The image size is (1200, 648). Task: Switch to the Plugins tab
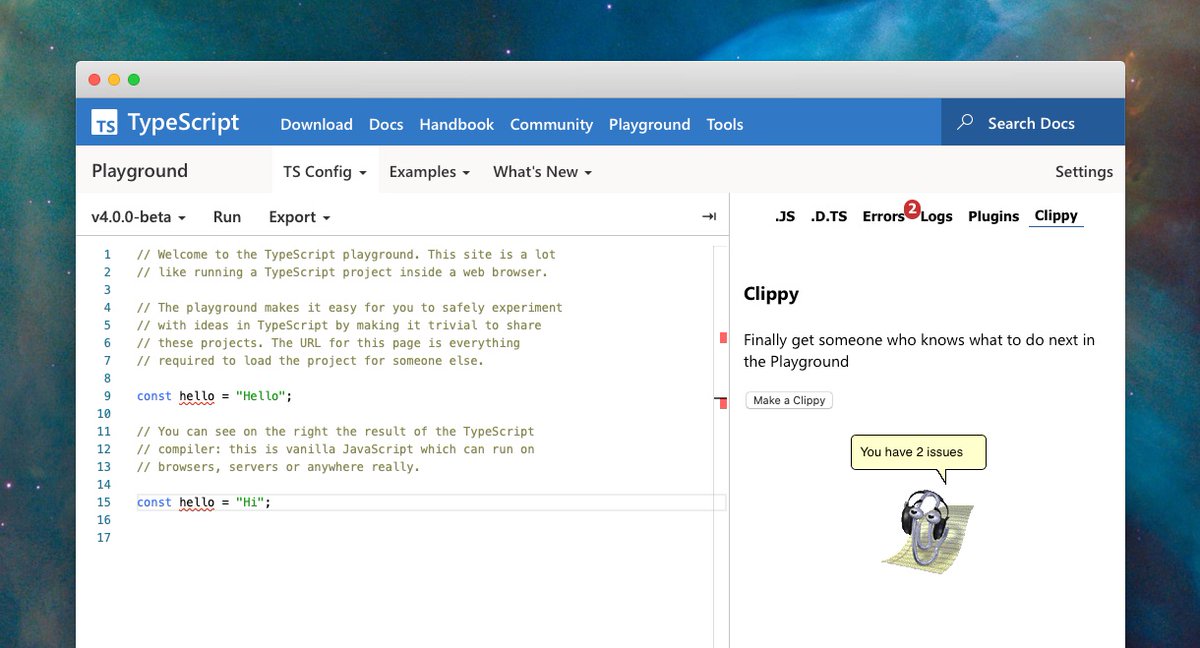[x=993, y=216]
